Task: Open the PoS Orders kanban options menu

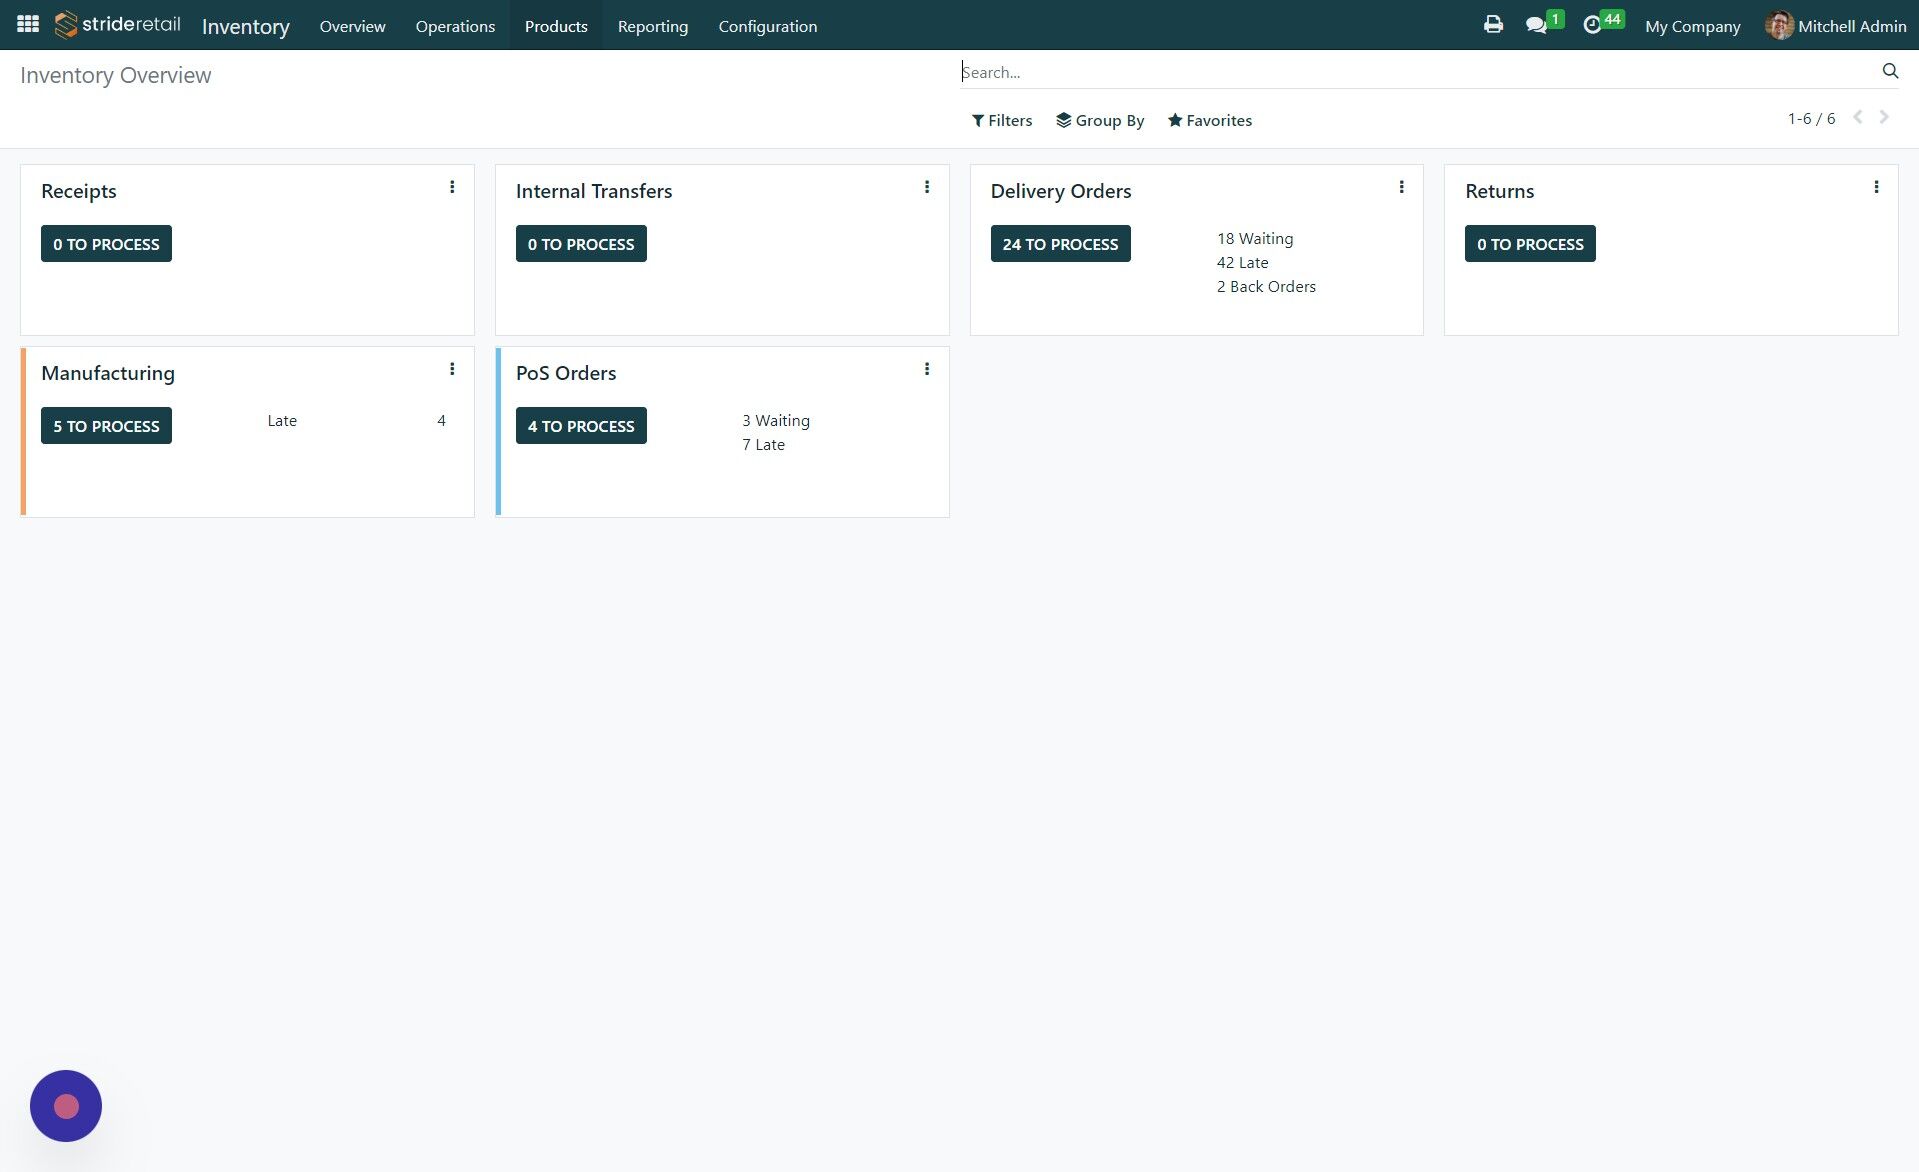Action: [926, 368]
